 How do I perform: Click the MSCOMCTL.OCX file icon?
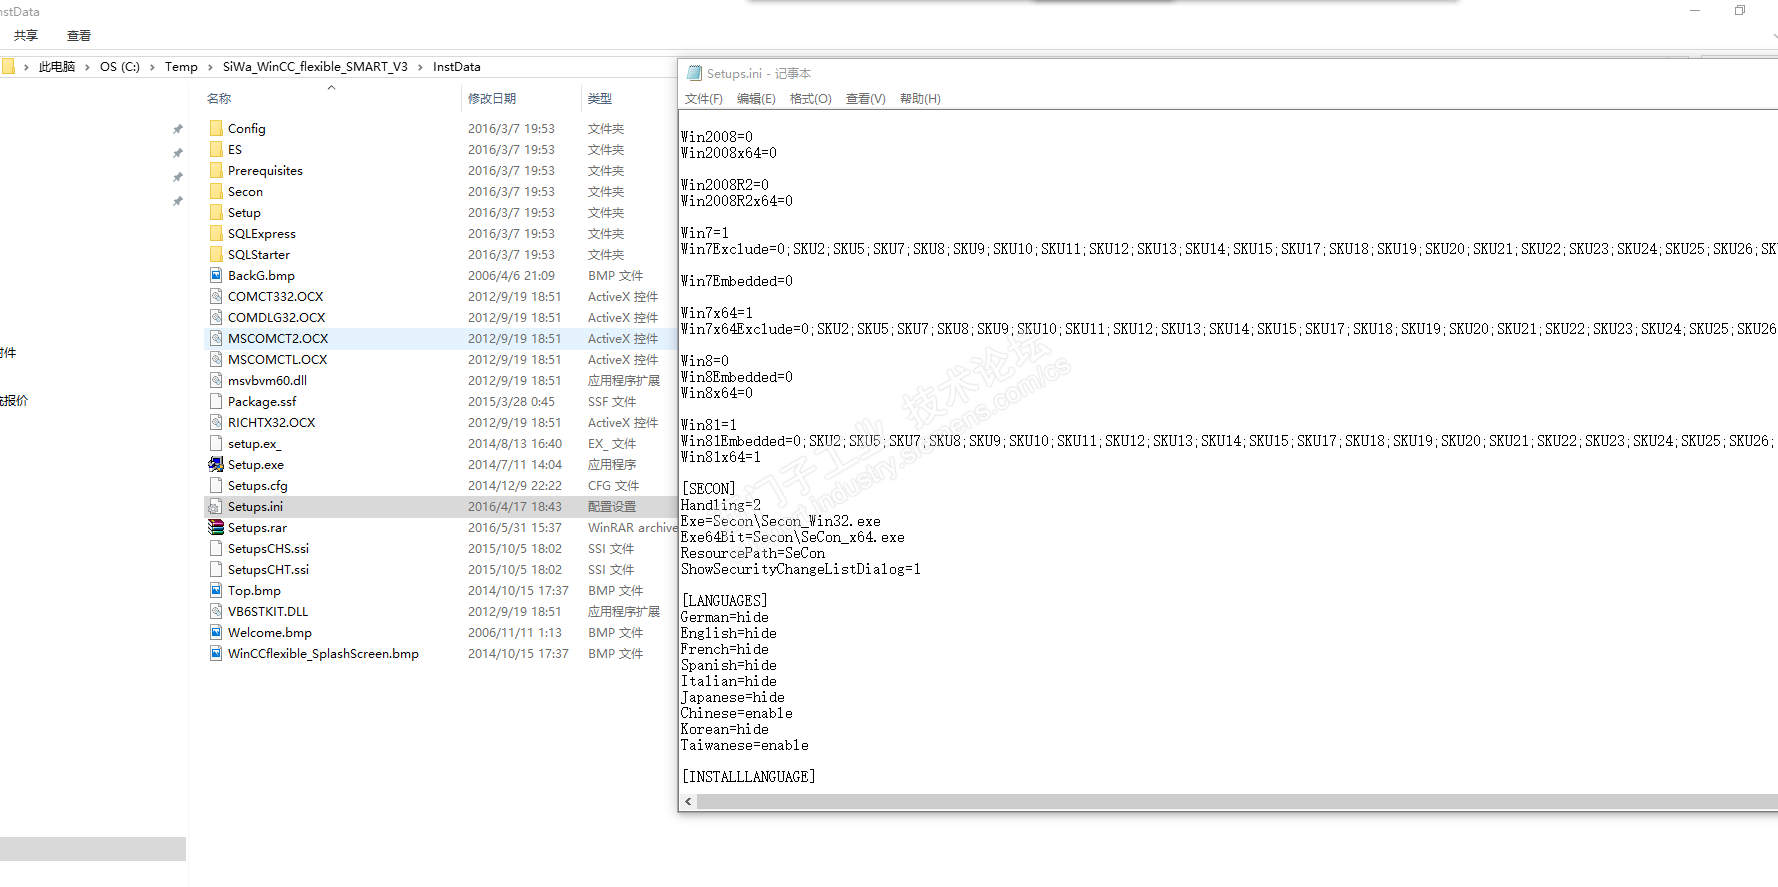[216, 359]
